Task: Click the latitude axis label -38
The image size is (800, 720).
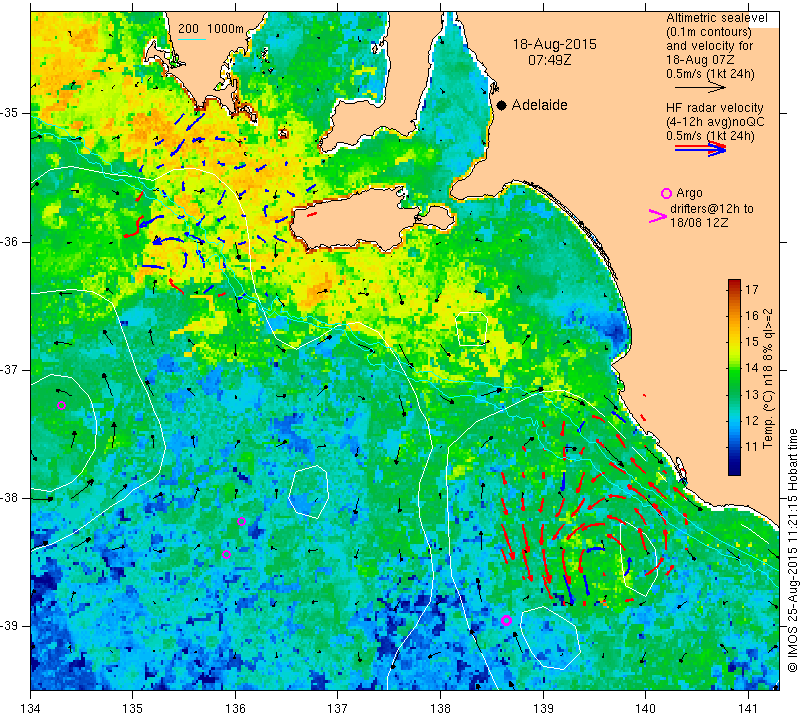Action: pyautogui.click(x=10, y=498)
